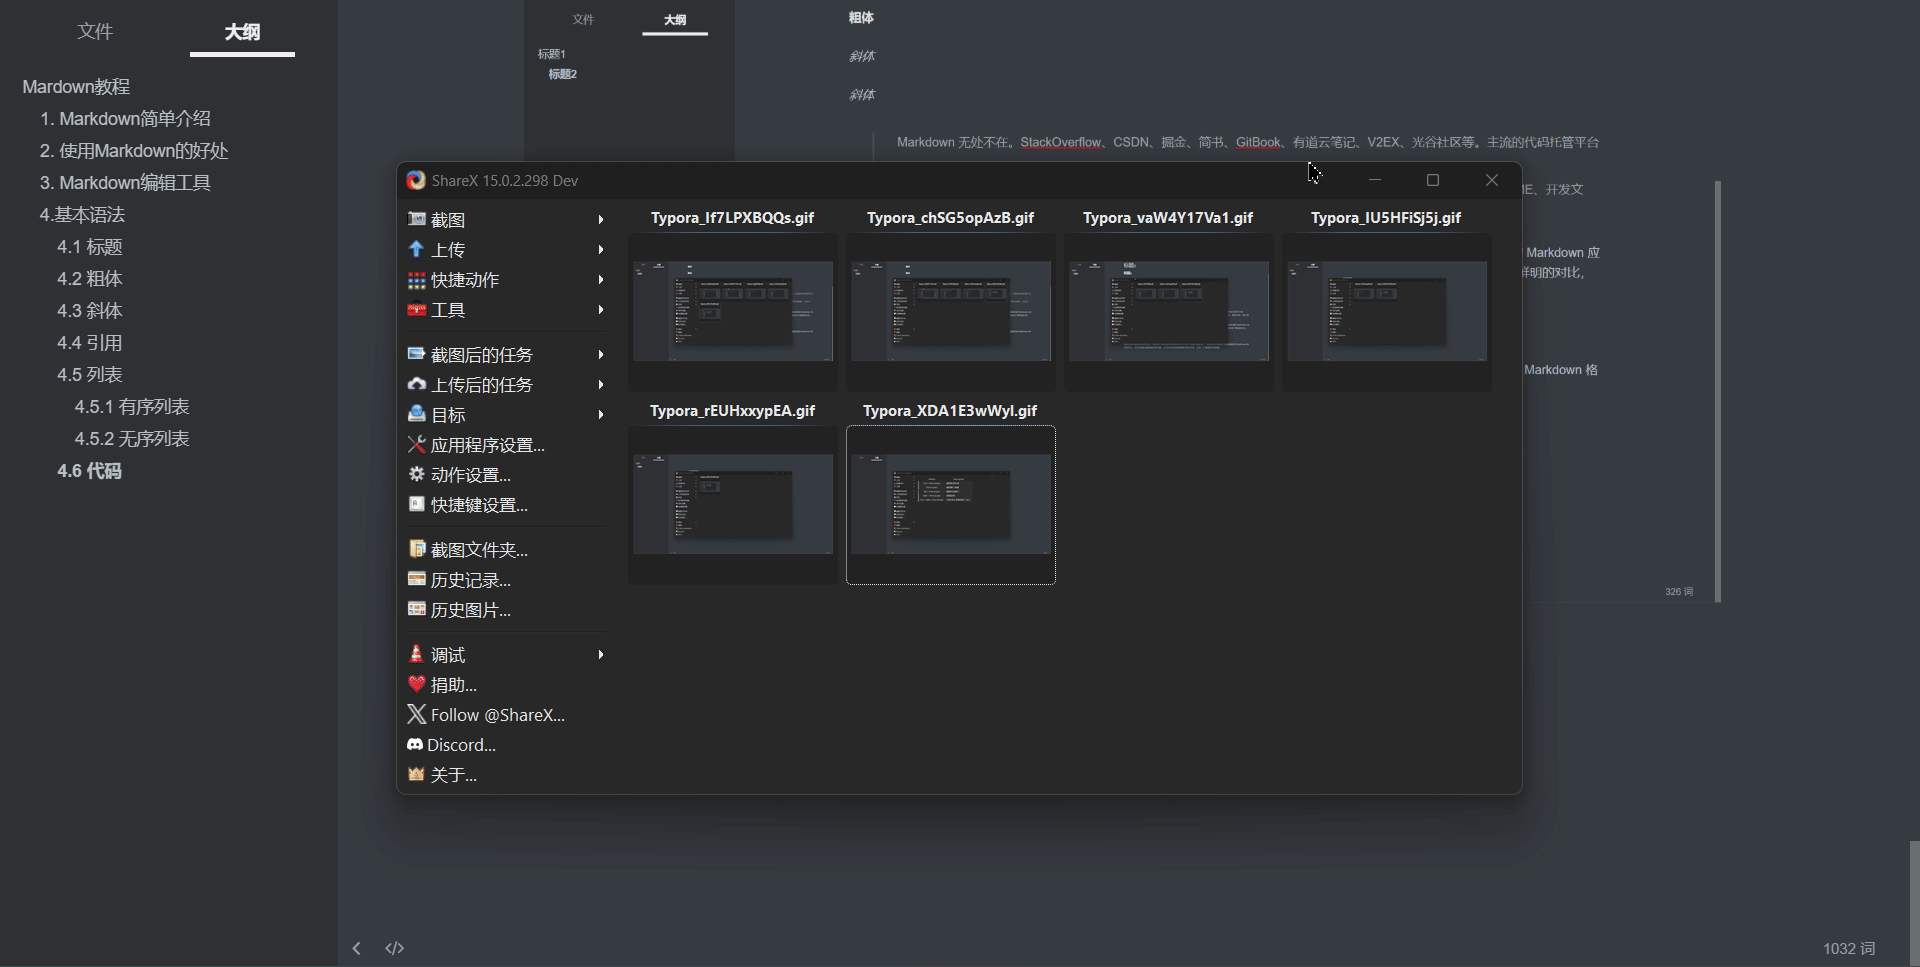Toggle Typora source code mode icon
The image size is (1920, 967).
coord(395,948)
